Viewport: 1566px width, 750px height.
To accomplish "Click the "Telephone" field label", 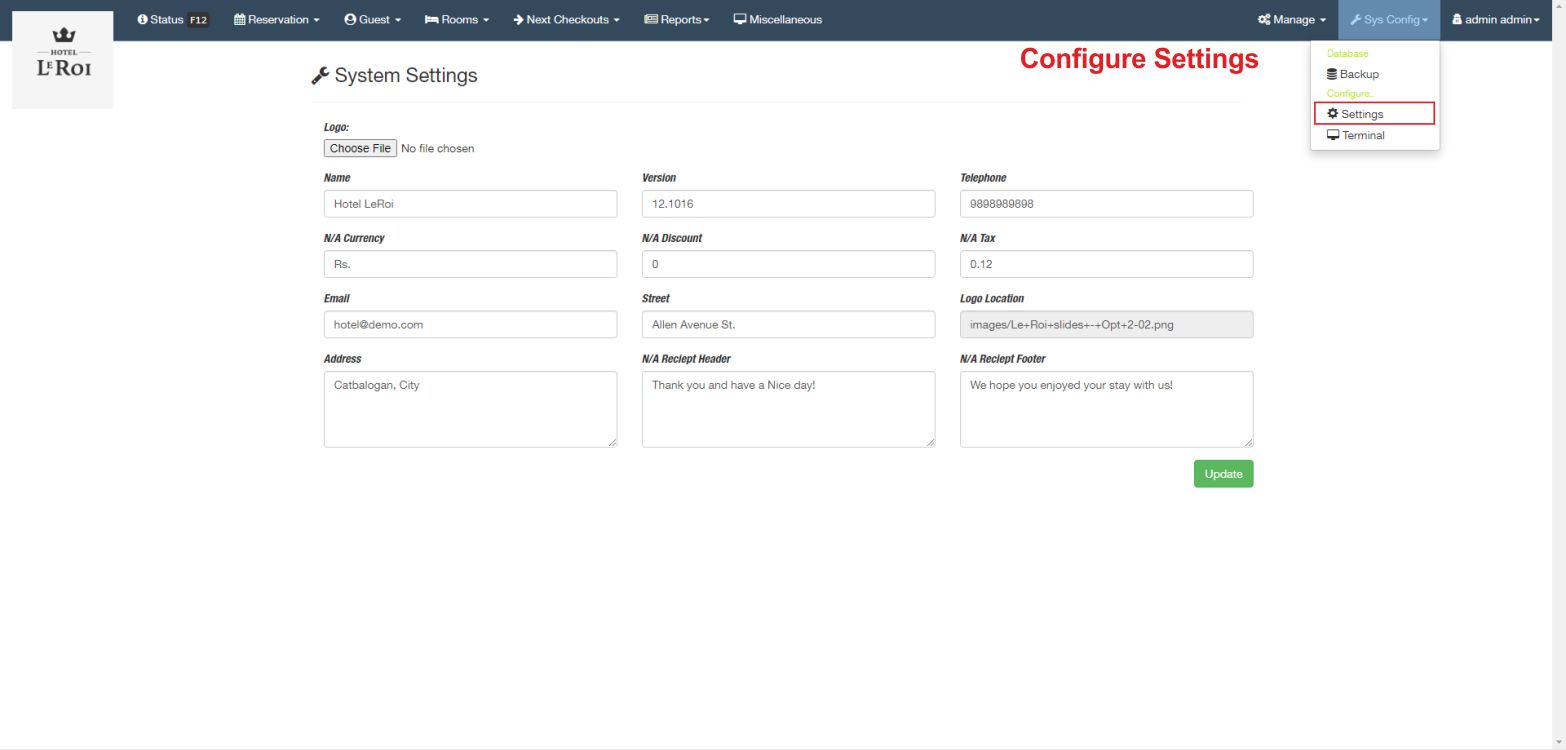I will pyautogui.click(x=983, y=178).
